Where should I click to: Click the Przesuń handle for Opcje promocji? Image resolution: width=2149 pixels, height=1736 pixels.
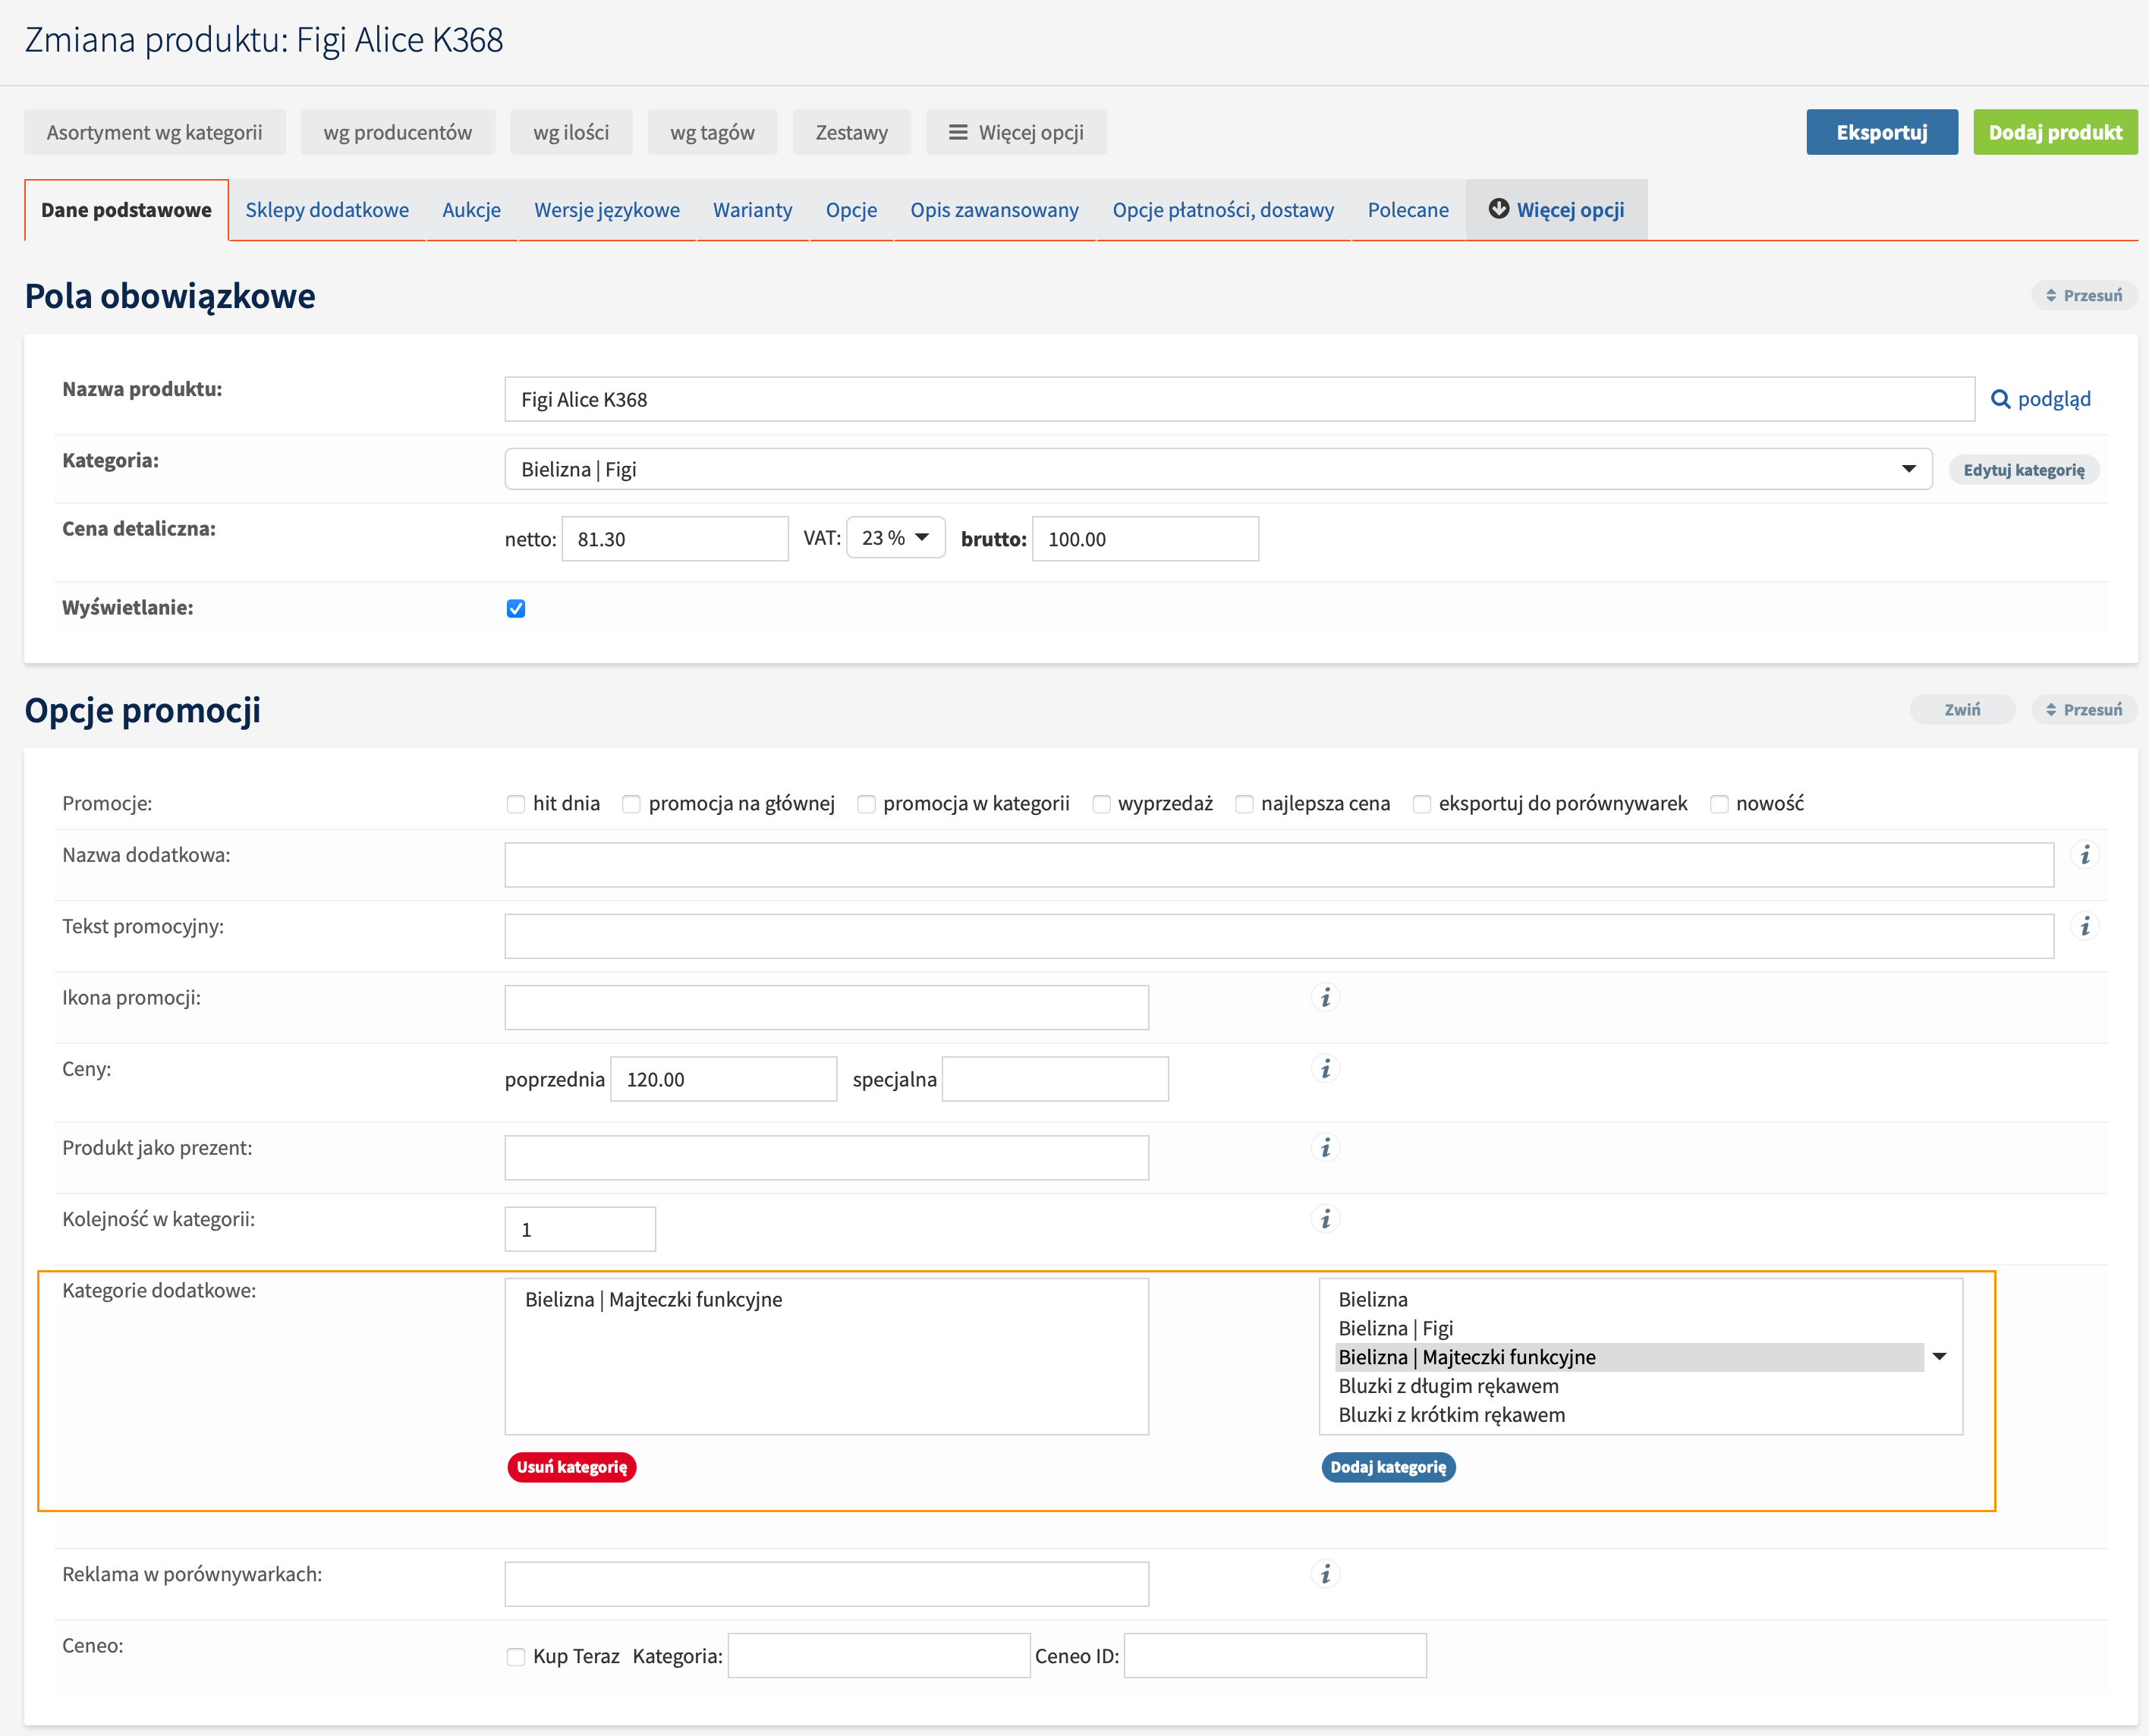pyautogui.click(x=2083, y=709)
